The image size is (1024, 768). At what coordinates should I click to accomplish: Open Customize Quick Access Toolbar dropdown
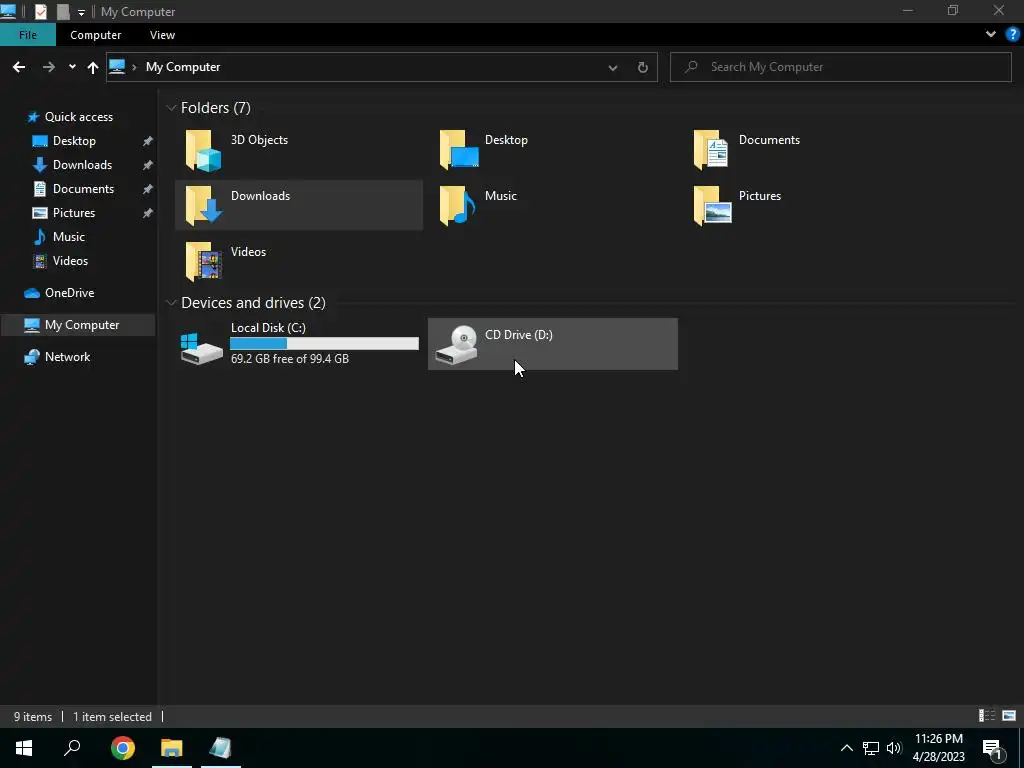point(81,12)
